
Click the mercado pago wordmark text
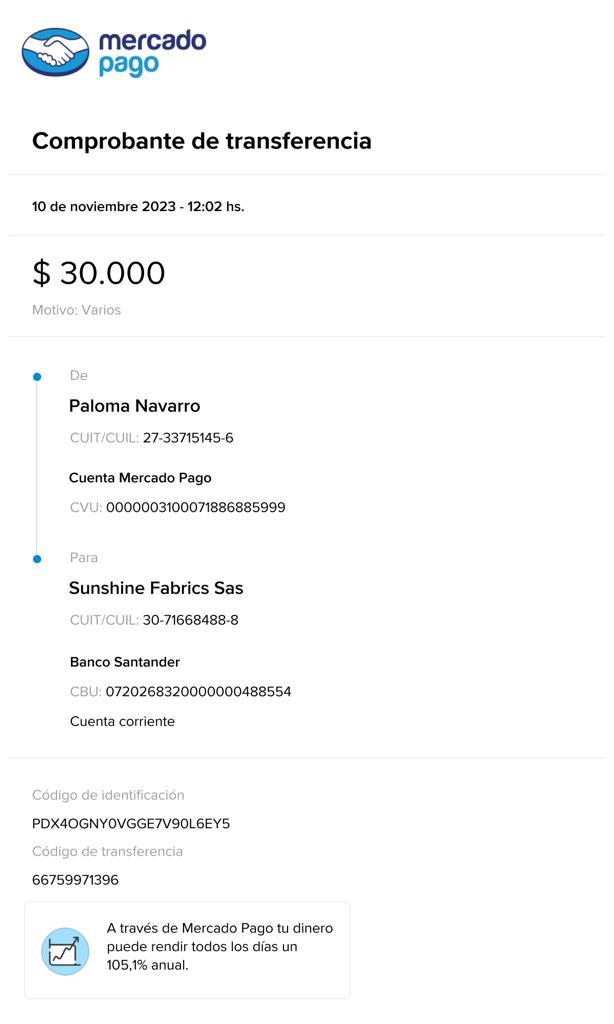pyautogui.click(x=151, y=52)
